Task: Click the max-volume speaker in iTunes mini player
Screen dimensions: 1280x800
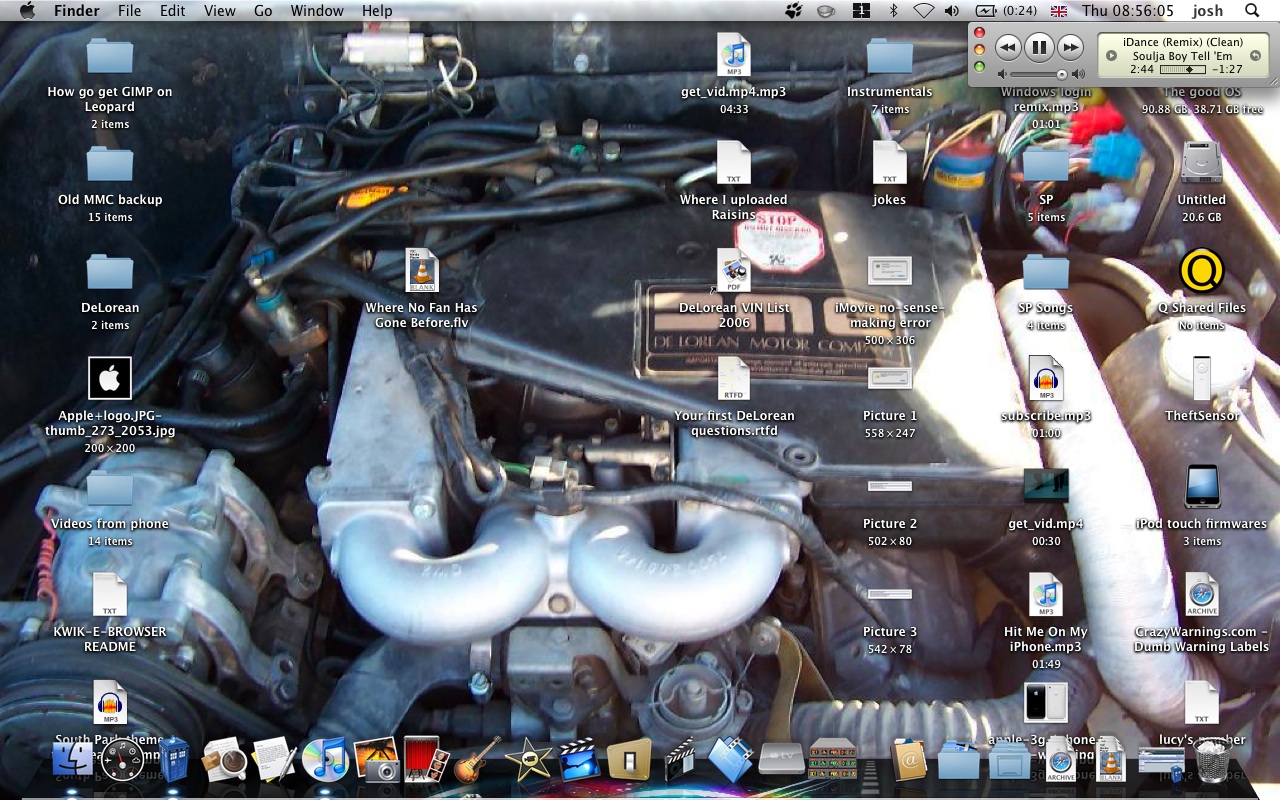Action: (1078, 74)
